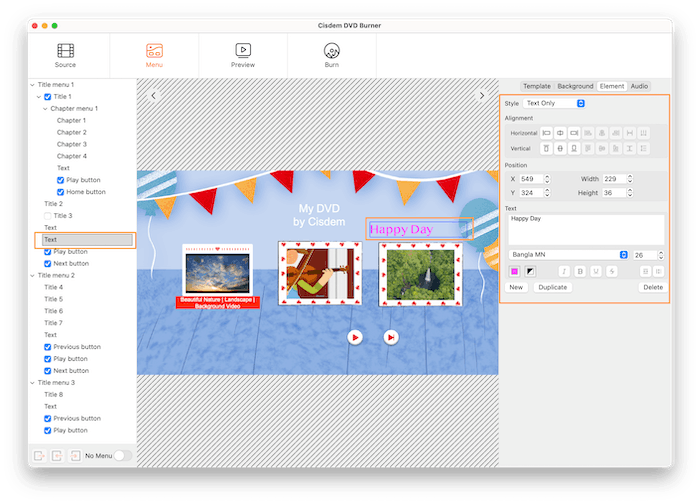Open the Style dropdown showing Text Only
Image resolution: width=700 pixels, height=504 pixels.
pos(555,103)
